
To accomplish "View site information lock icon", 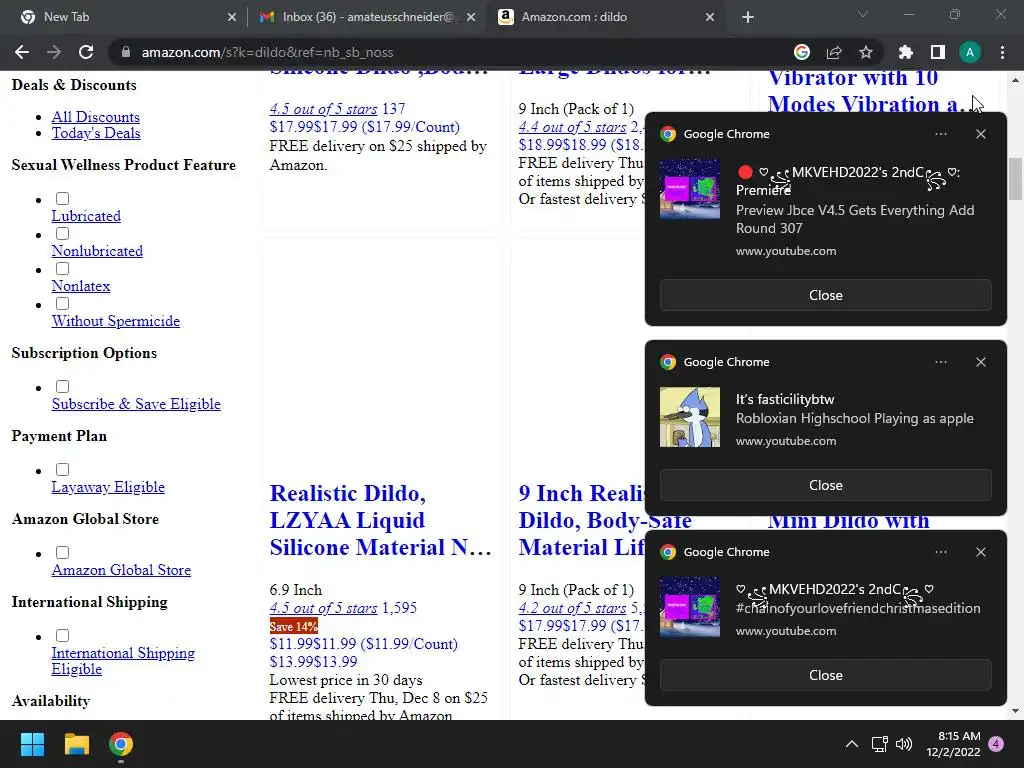I will tap(126, 52).
